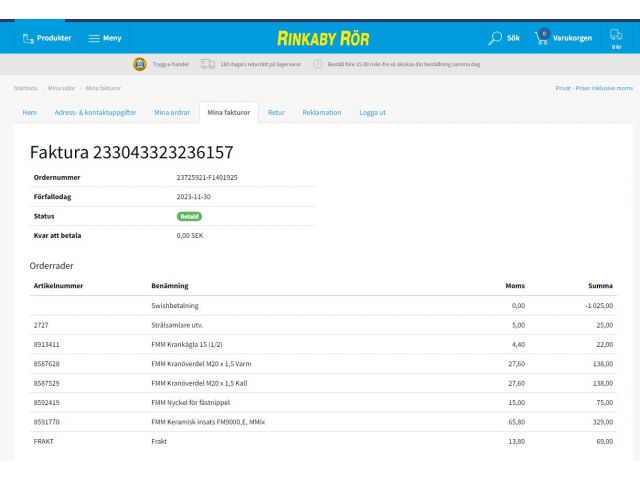Open the Retur tab

tap(276, 112)
